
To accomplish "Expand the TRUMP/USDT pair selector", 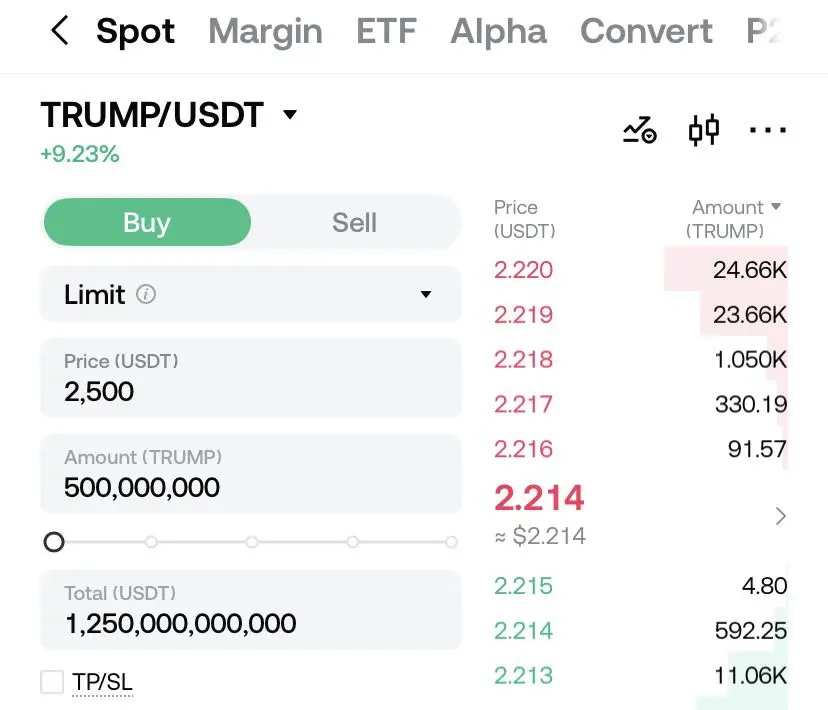I will [290, 114].
